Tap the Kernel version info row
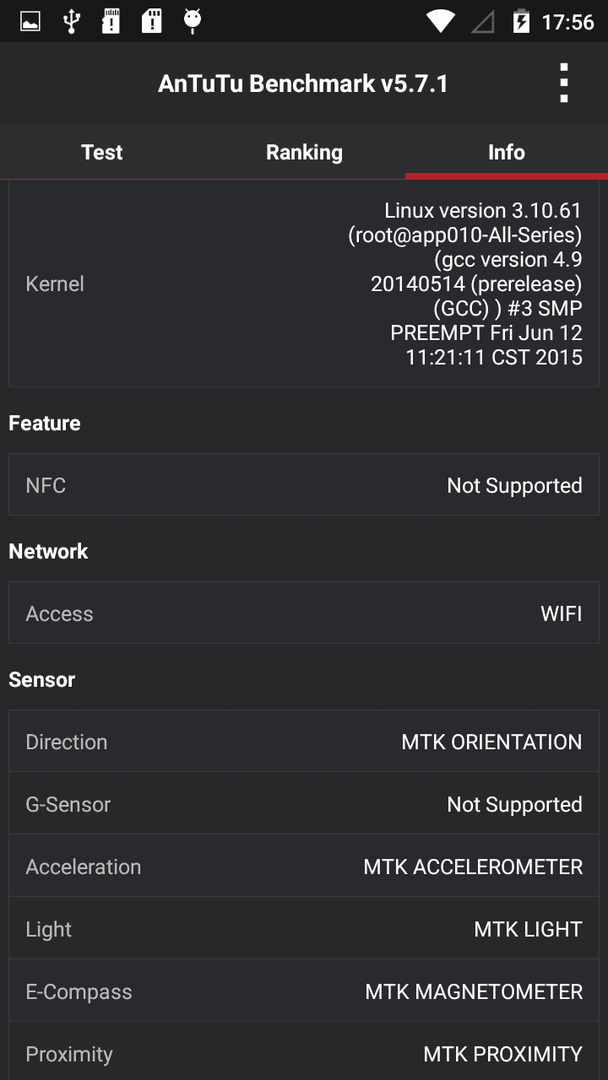Viewport: 608px width, 1080px height. pyautogui.click(x=304, y=284)
